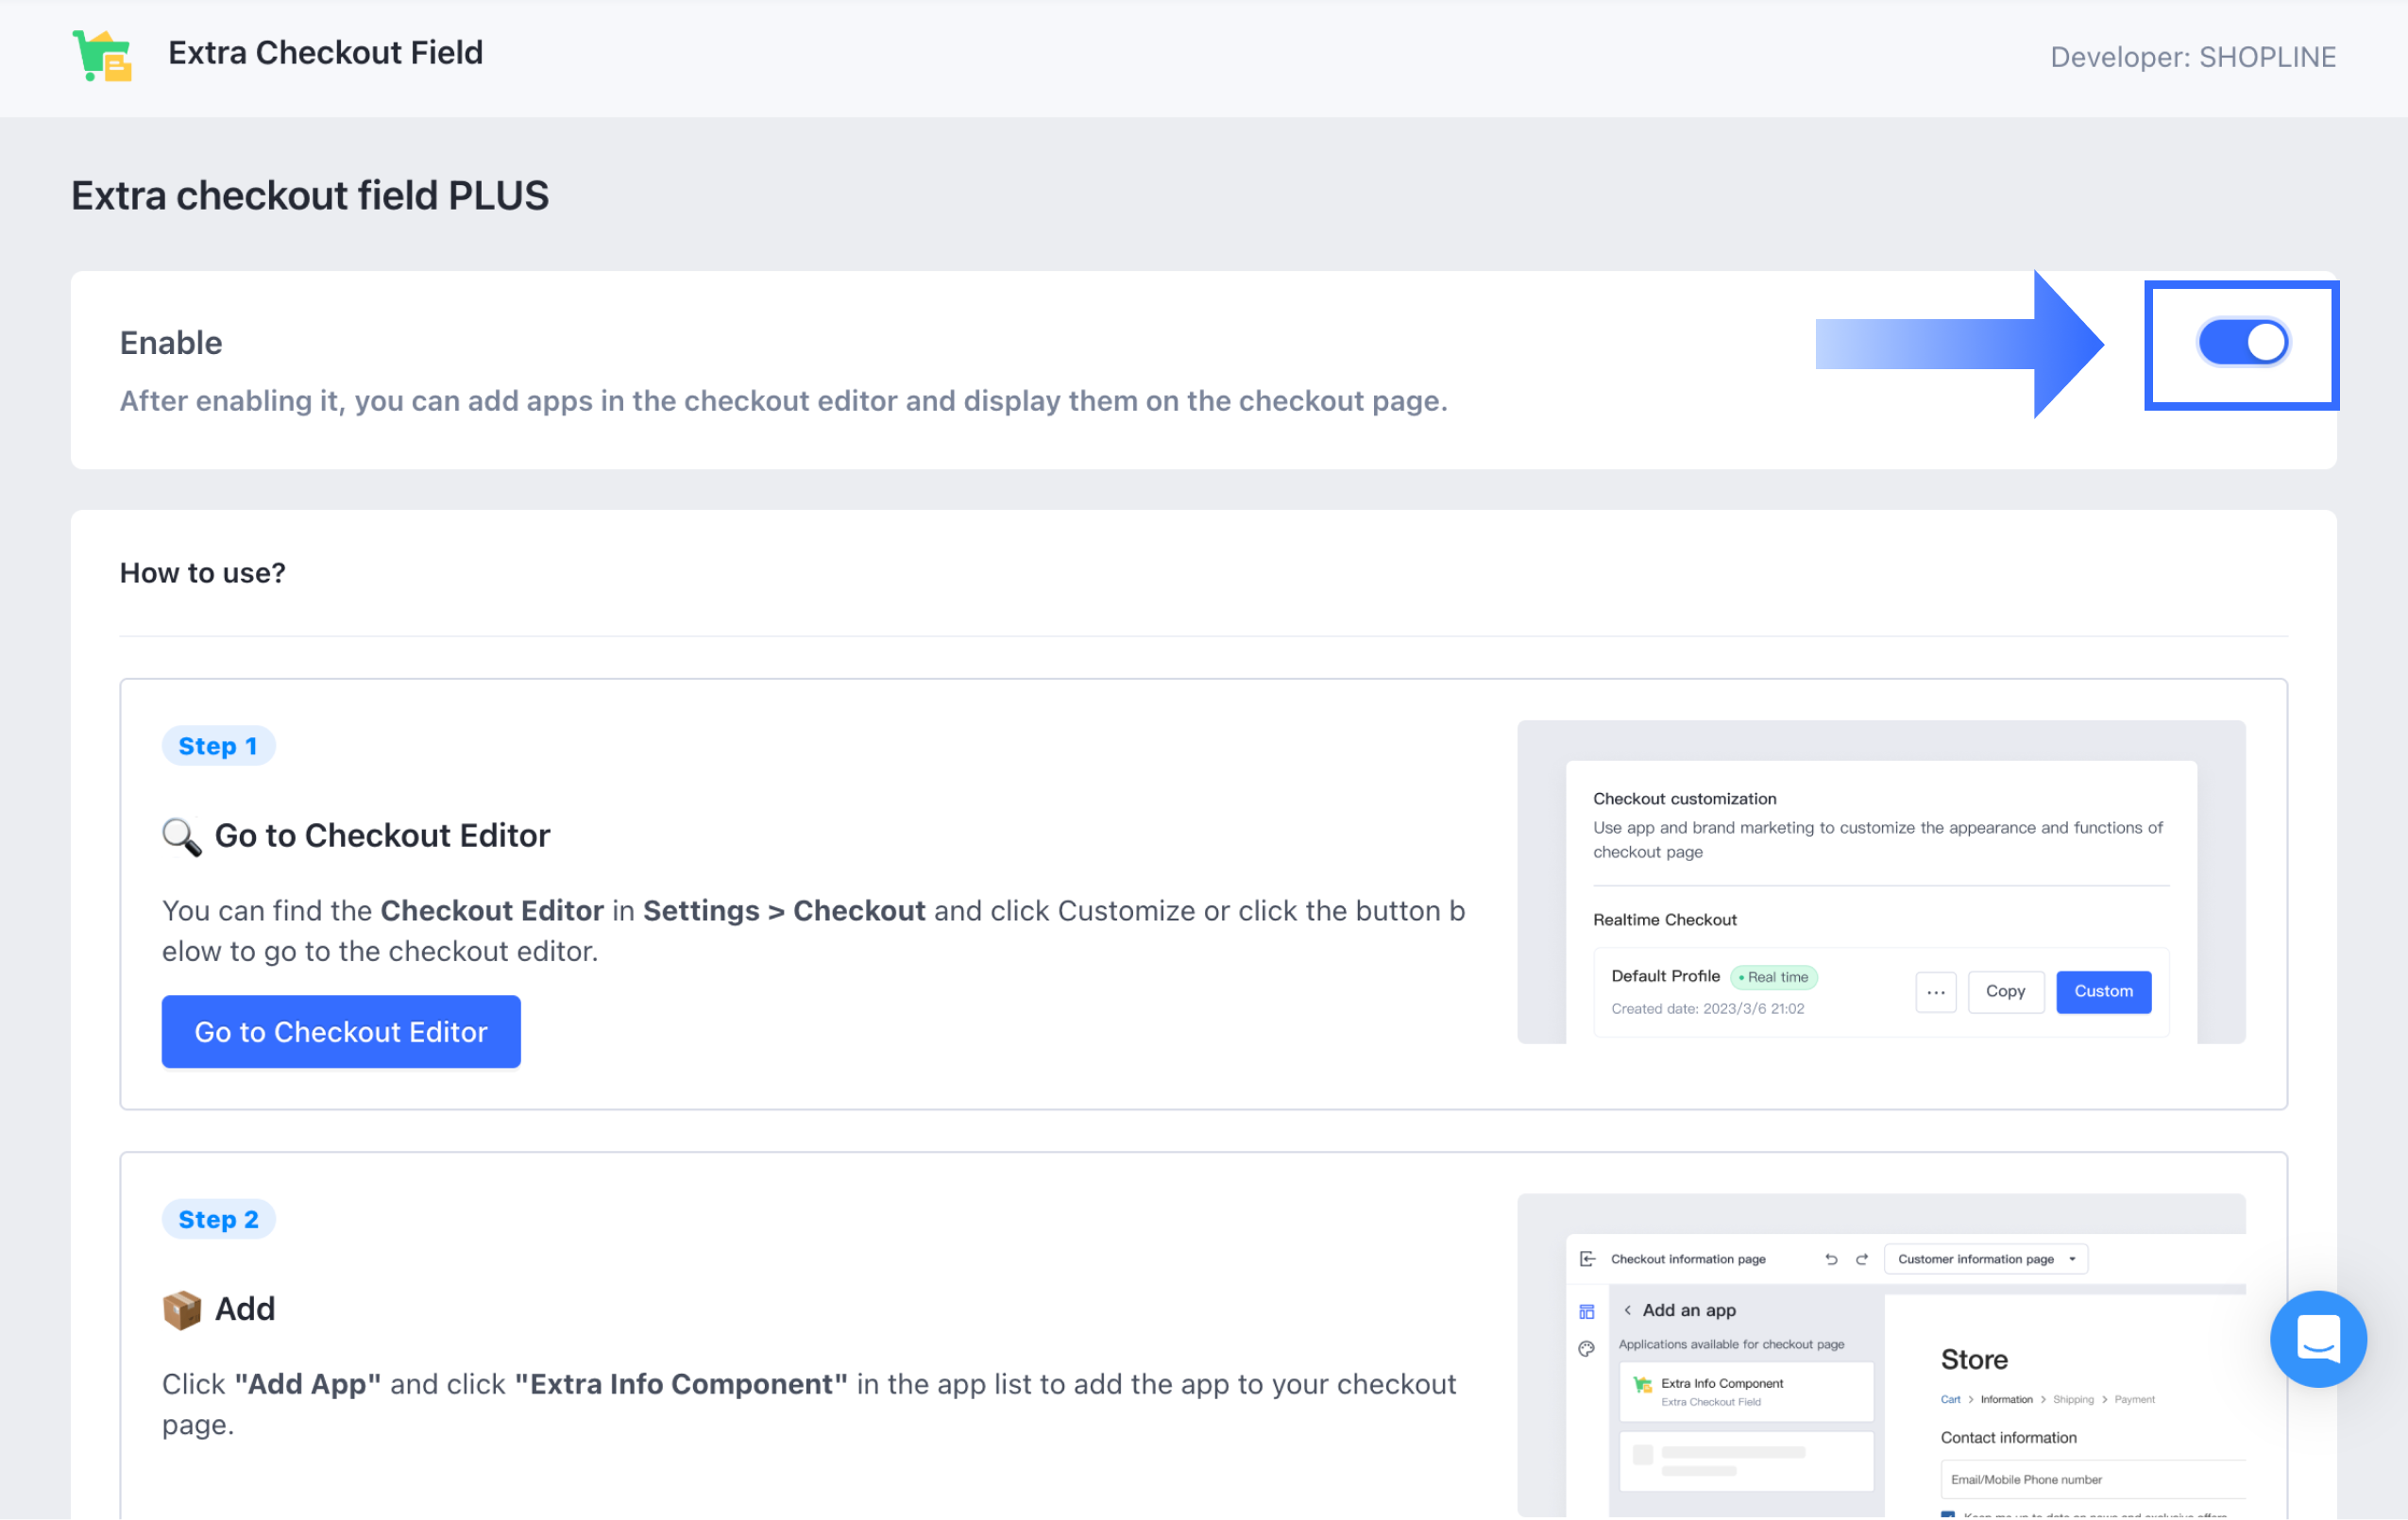The image size is (2408, 1520).
Task: Select the layout sections icon in preview sidebar
Action: 1587,1311
